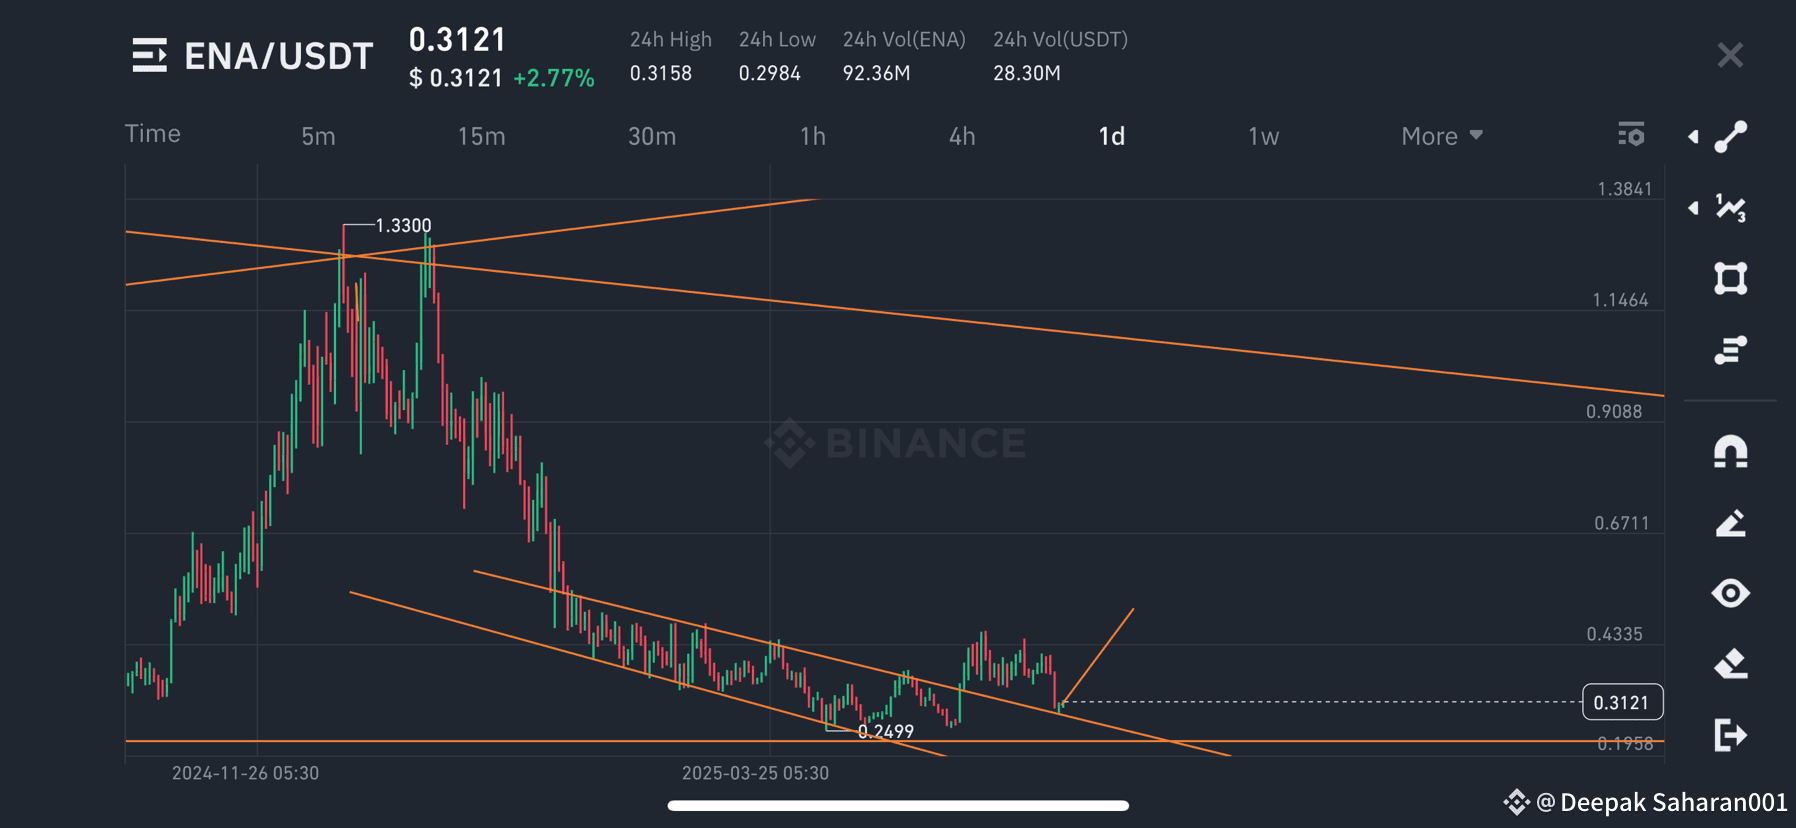The image size is (1796, 828).
Task: Click the 2024-11-26 05:30 date label
Action: [246, 773]
